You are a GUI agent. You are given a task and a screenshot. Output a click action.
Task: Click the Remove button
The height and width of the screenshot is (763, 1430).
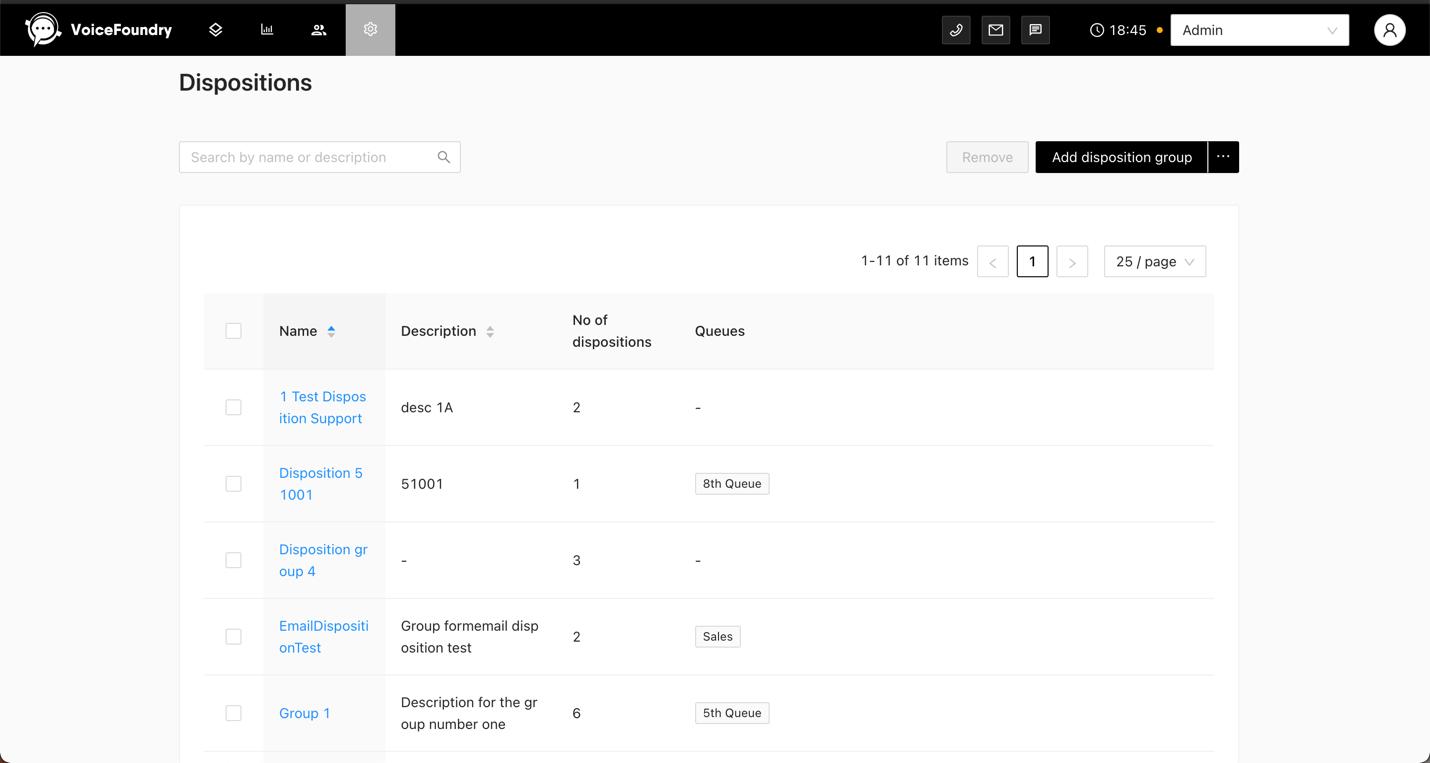point(987,157)
